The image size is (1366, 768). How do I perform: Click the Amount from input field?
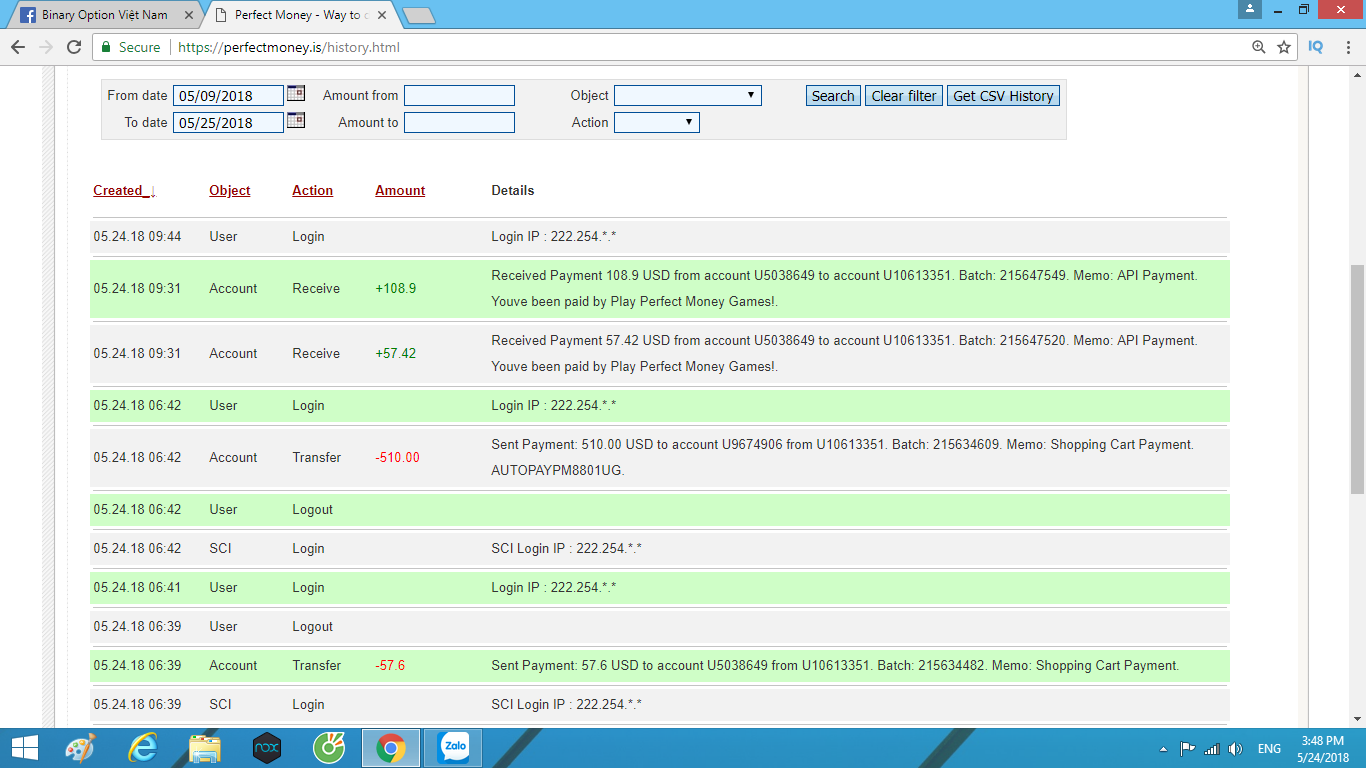point(459,95)
